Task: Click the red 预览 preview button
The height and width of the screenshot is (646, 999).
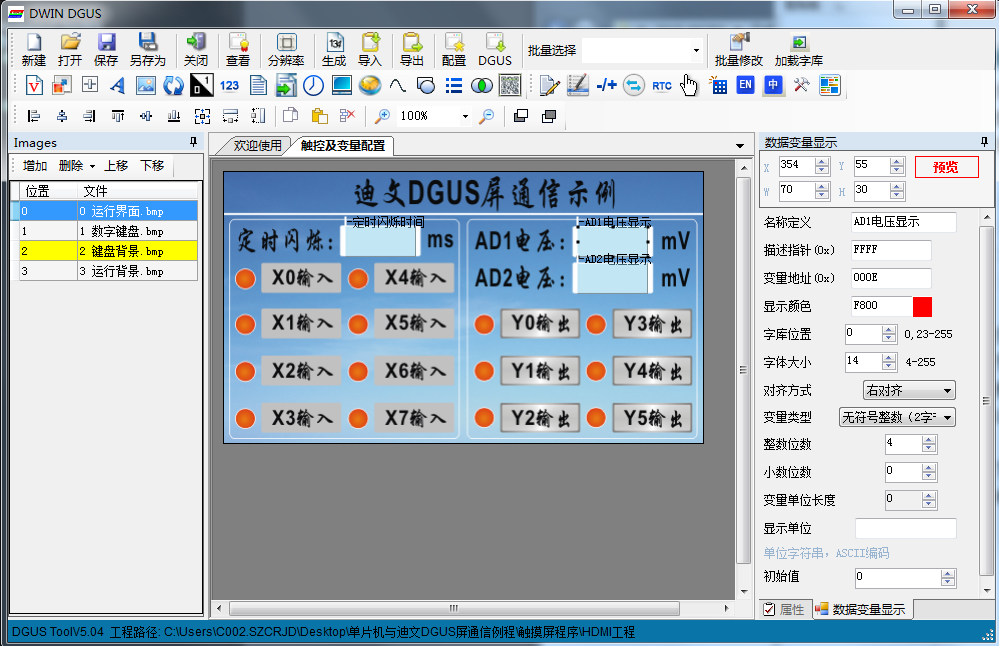Action: 946,168
